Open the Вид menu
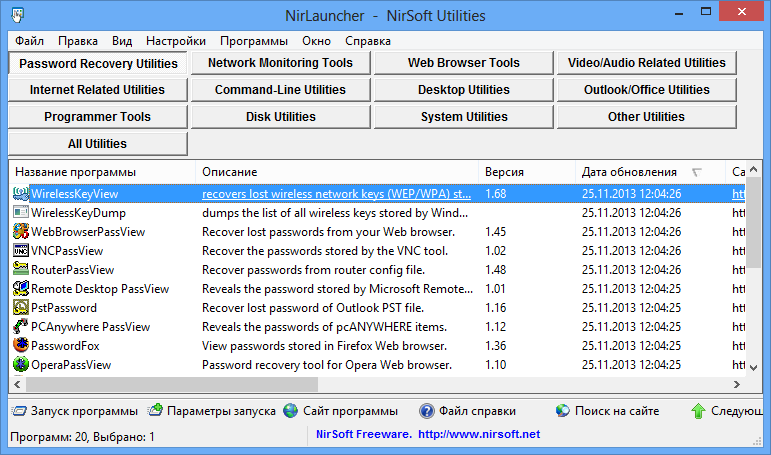 [121, 41]
